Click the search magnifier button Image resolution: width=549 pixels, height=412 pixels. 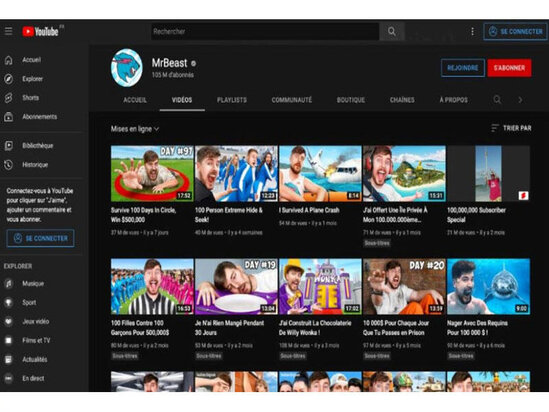click(x=392, y=32)
